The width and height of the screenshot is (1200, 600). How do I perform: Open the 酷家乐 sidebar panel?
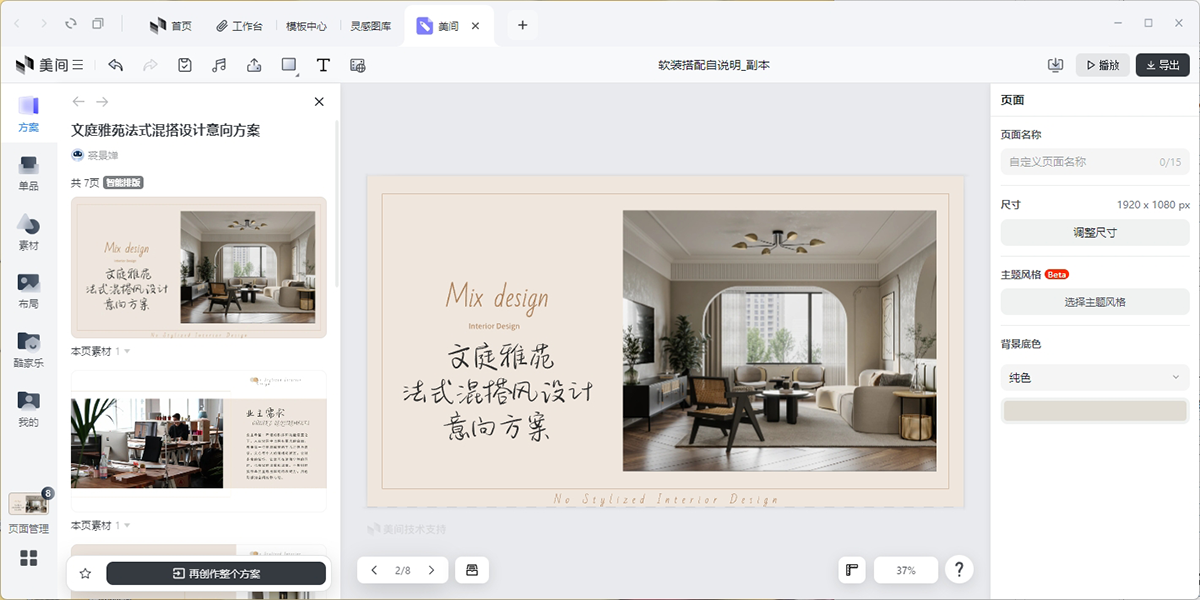tap(28, 350)
